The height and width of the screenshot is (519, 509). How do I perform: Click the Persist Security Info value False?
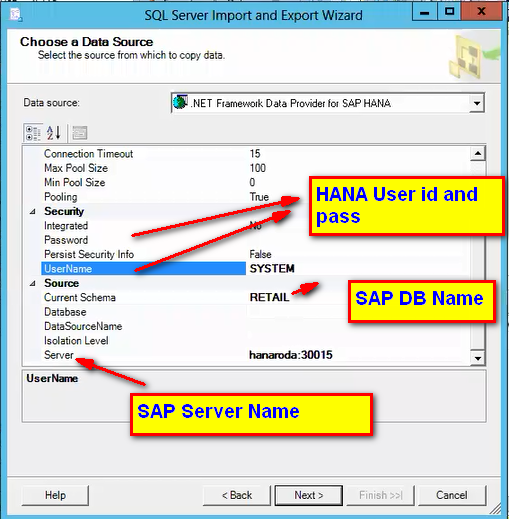coord(260,255)
